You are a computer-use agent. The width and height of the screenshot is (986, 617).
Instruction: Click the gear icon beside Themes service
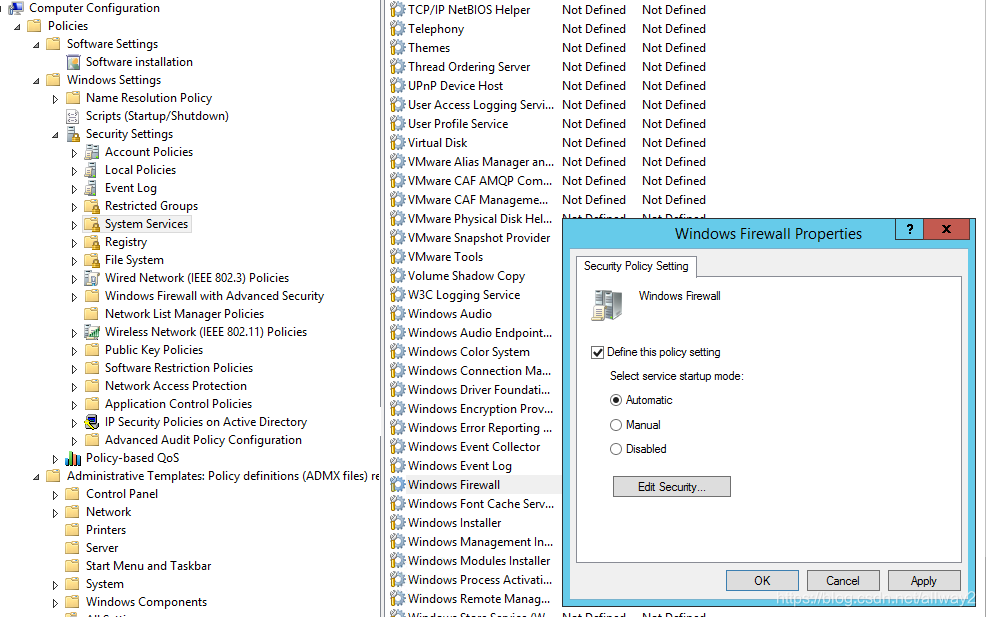click(x=397, y=48)
